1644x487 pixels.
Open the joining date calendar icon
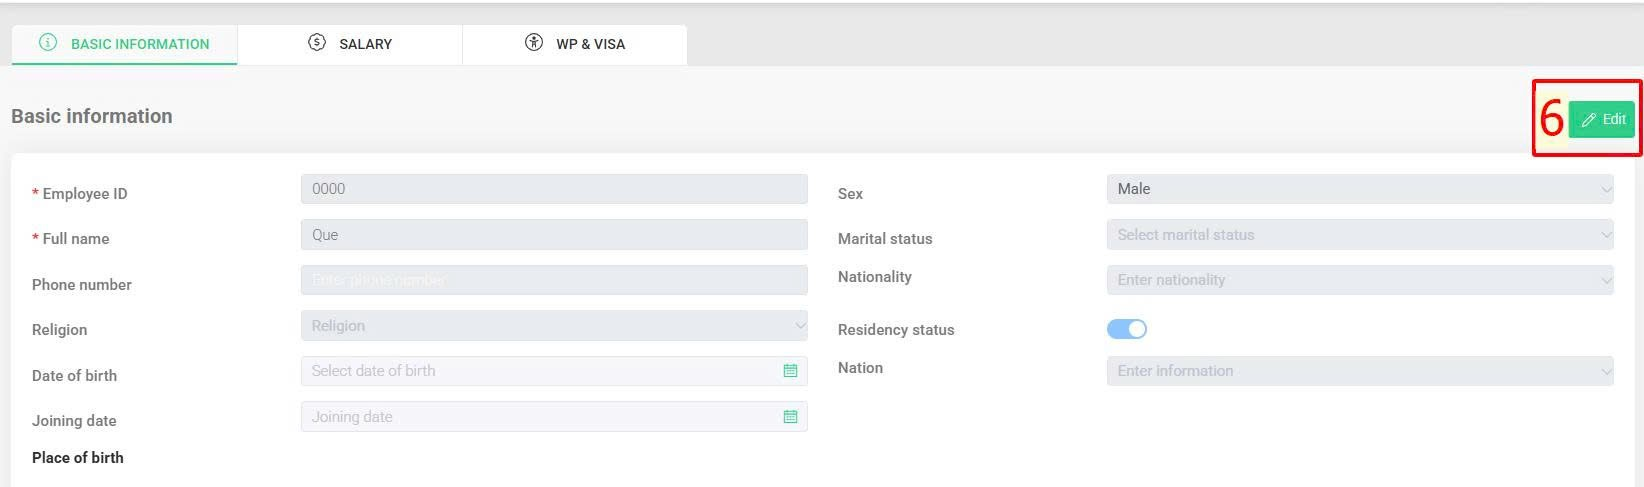click(790, 417)
